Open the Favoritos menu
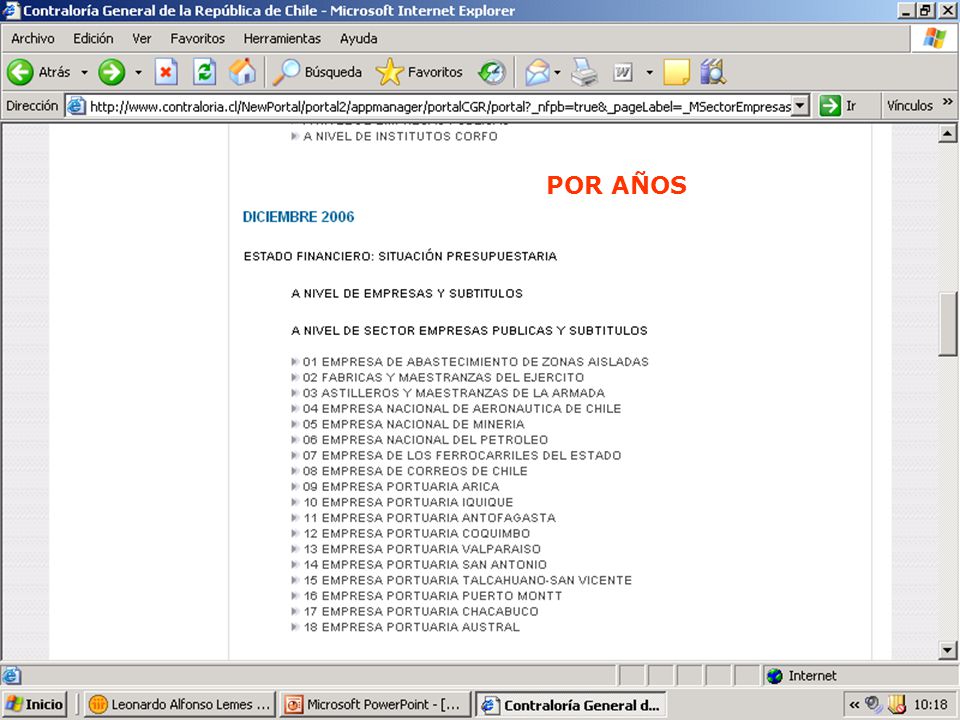Viewport: 960px width, 720px height. pos(197,39)
